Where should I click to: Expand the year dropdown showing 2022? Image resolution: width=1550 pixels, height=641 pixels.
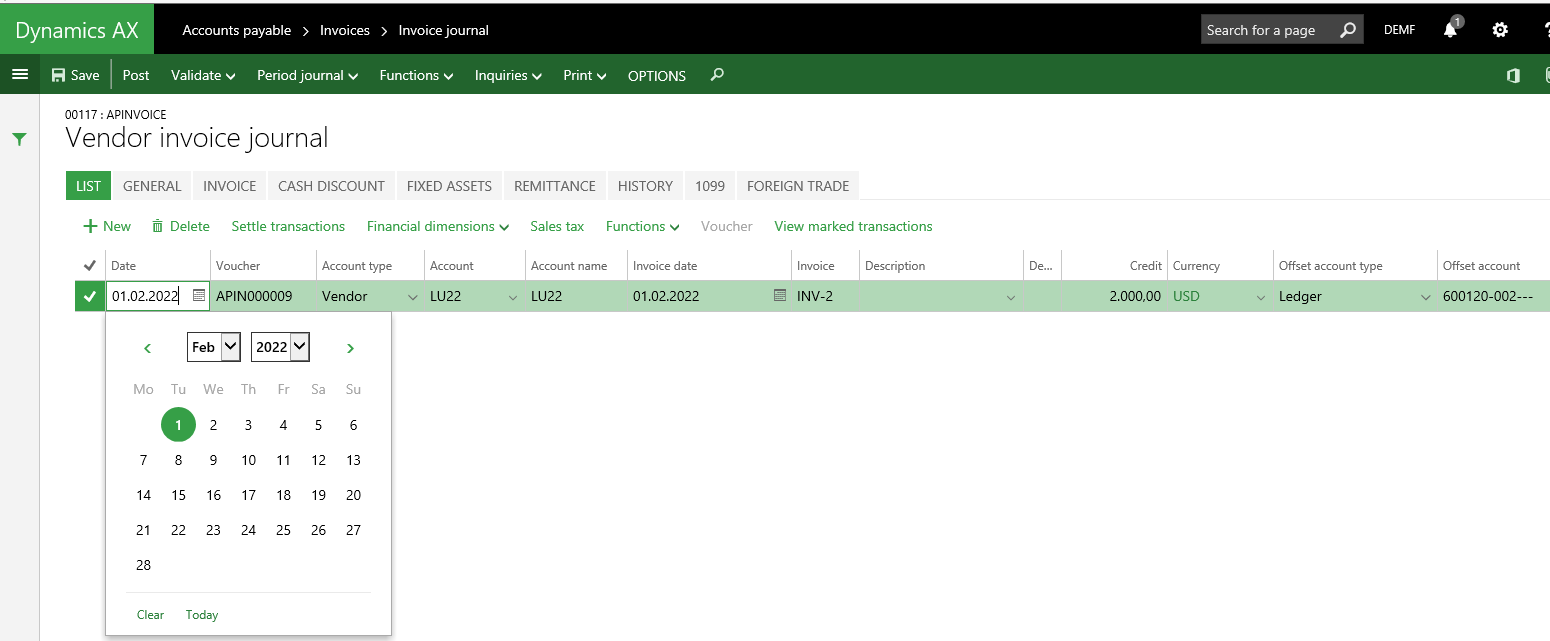[x=280, y=347]
